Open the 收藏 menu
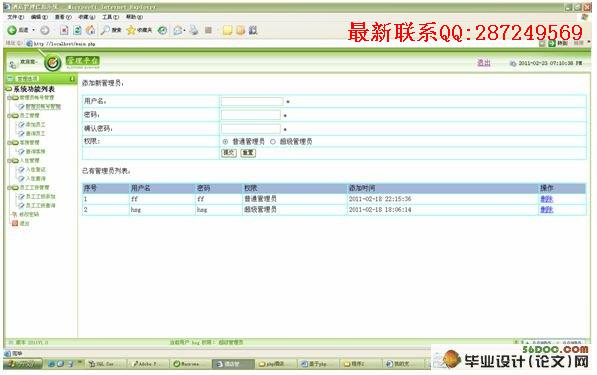The width and height of the screenshot is (597, 375). click(86, 17)
